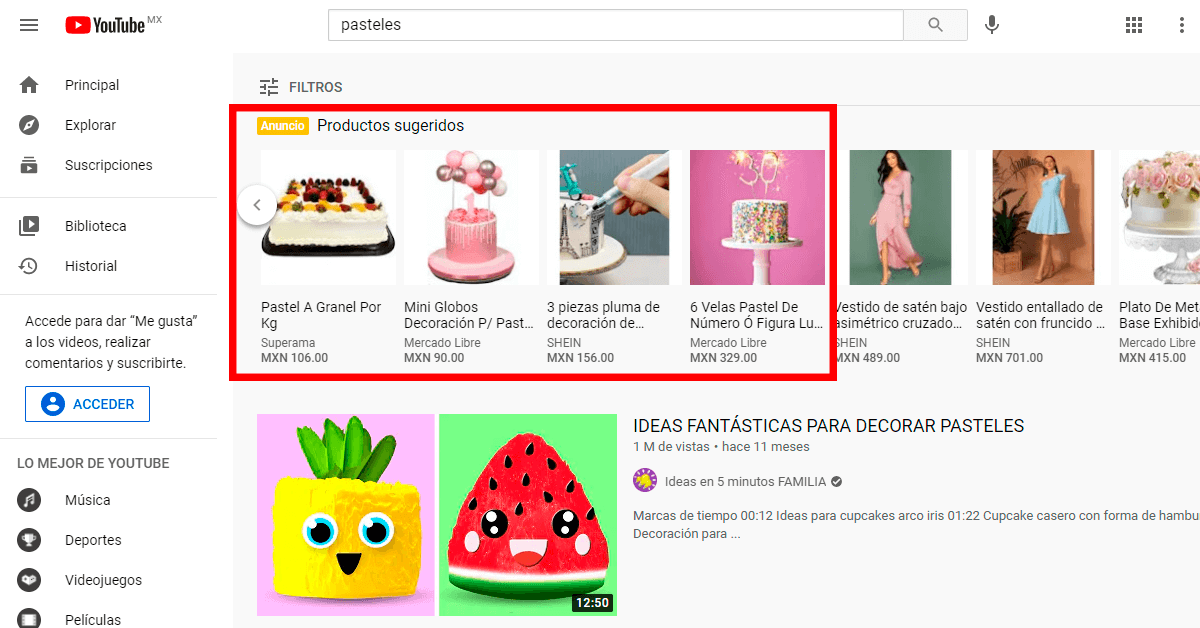Go to Videojuegos section

[x=103, y=579]
